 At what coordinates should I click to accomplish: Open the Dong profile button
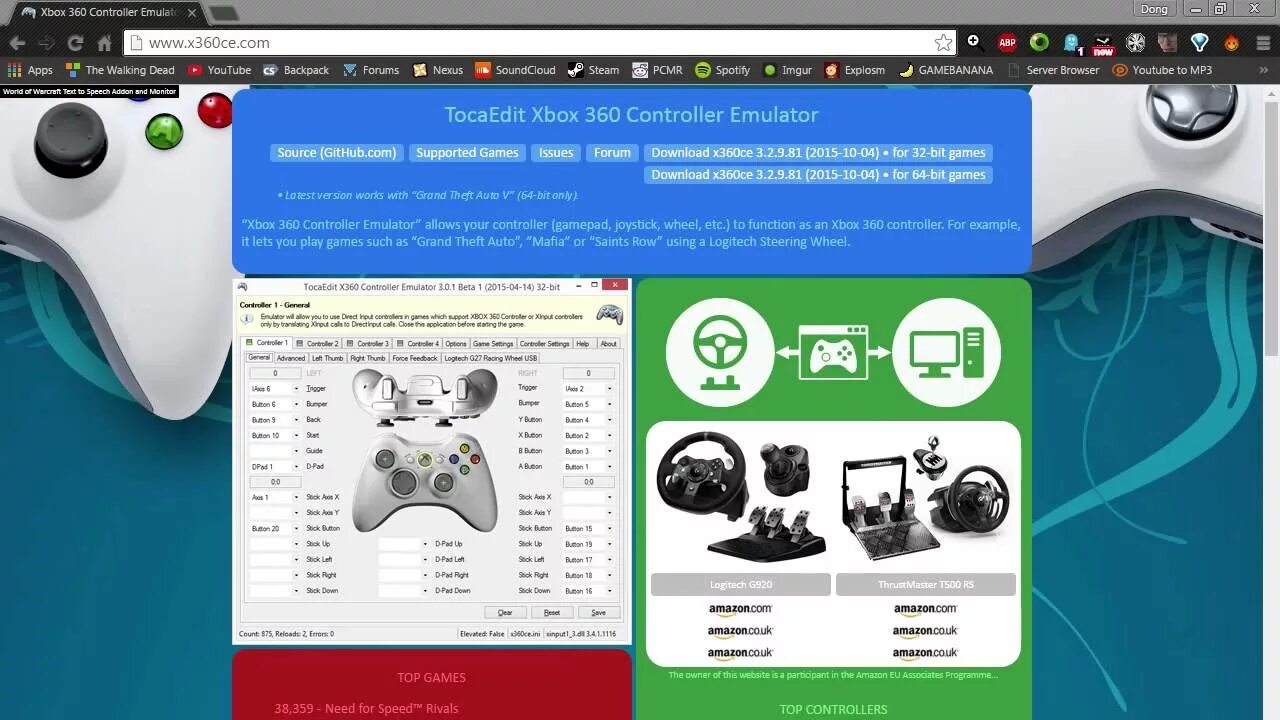(1154, 9)
